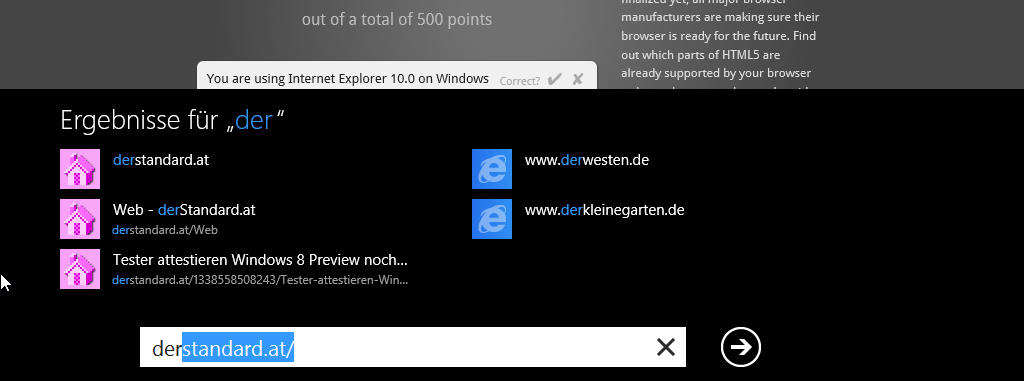Click the Internet Explorer 10.0 detection message
1024x381 pixels.
[x=347, y=79]
